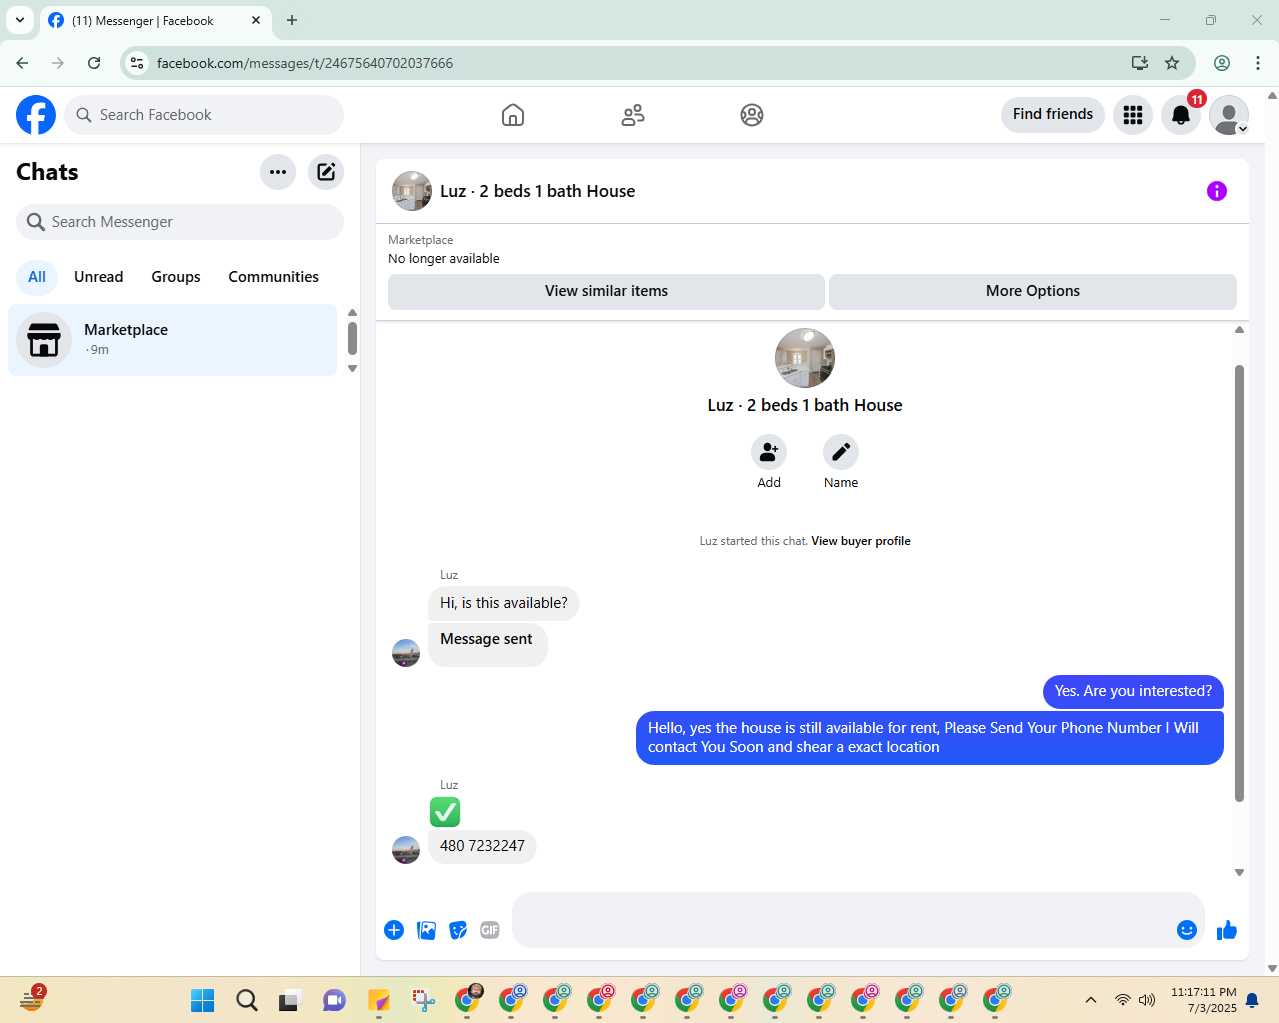Click conversation scroll up arrow
Screen dimensions: 1279x1023
click(x=1239, y=330)
